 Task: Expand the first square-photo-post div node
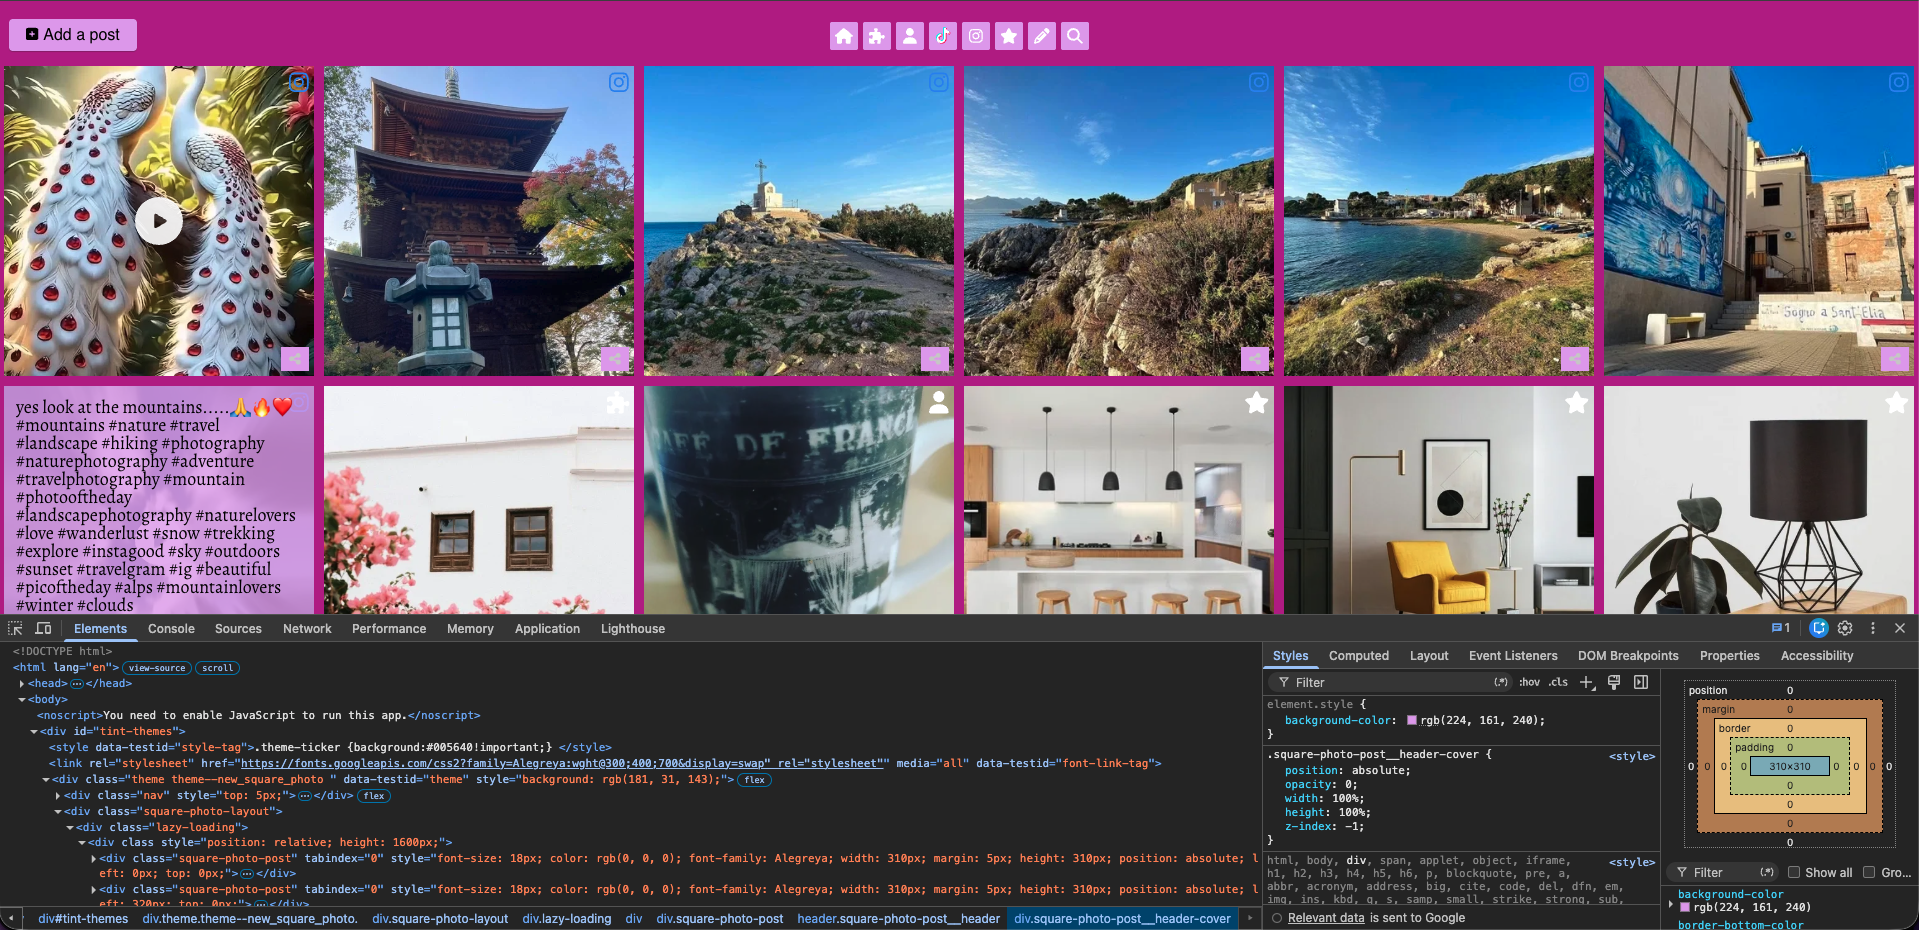click(94, 859)
